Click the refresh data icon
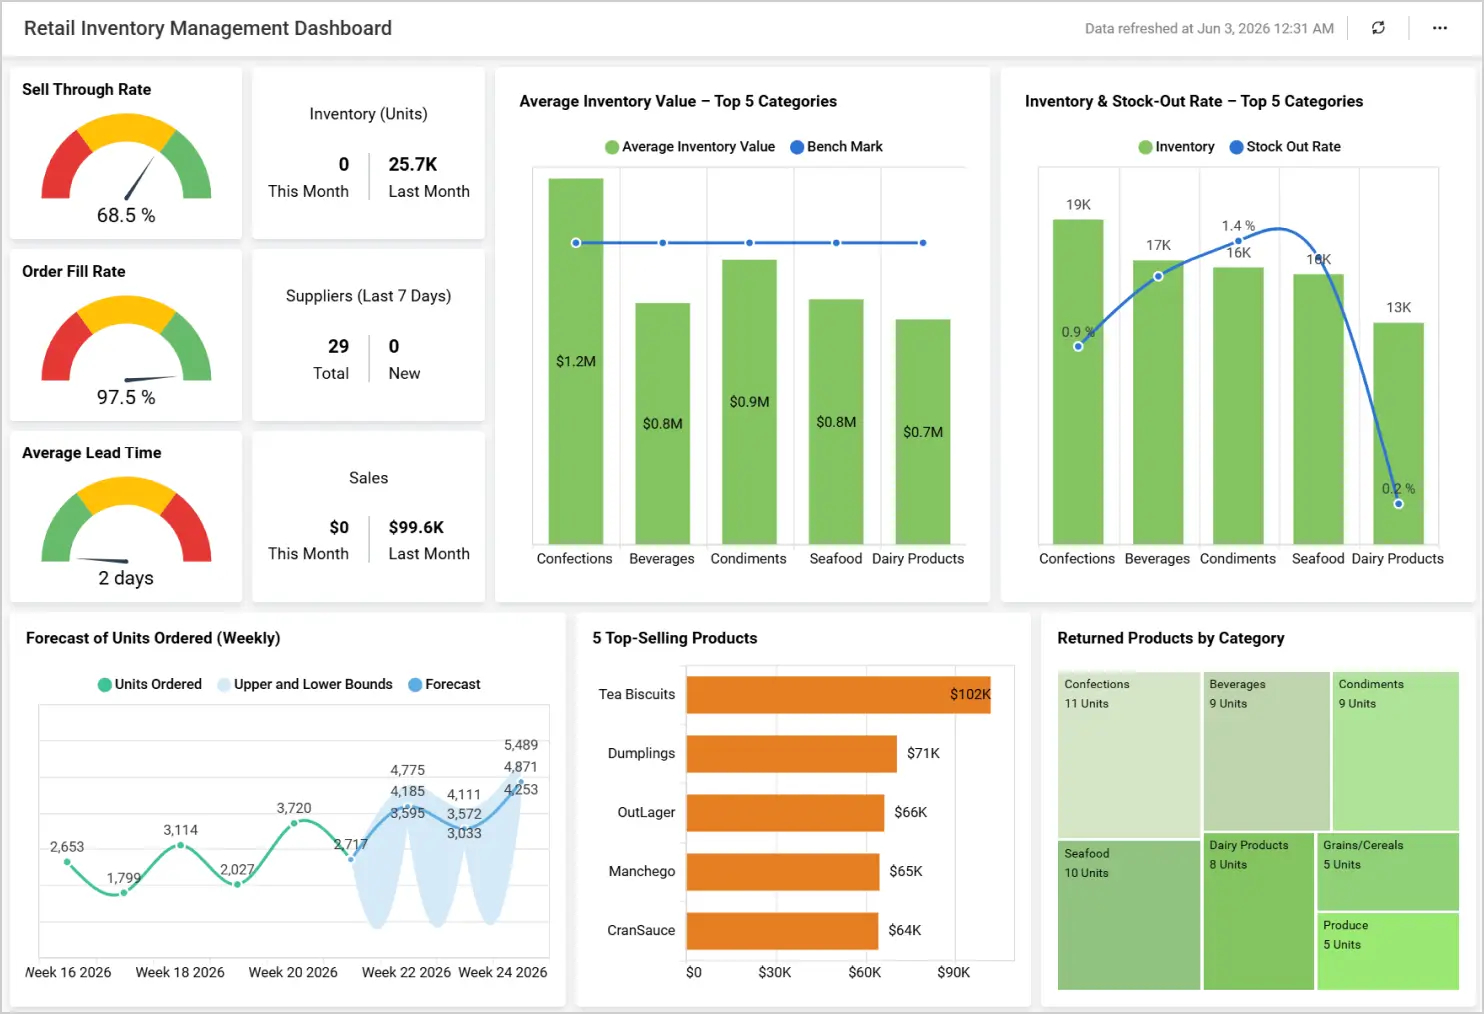Screen dimensions: 1484x1014 (x=1378, y=28)
